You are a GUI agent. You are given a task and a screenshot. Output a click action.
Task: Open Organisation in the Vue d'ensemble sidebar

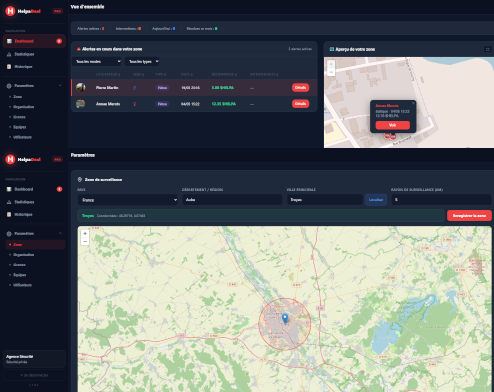[23, 107]
